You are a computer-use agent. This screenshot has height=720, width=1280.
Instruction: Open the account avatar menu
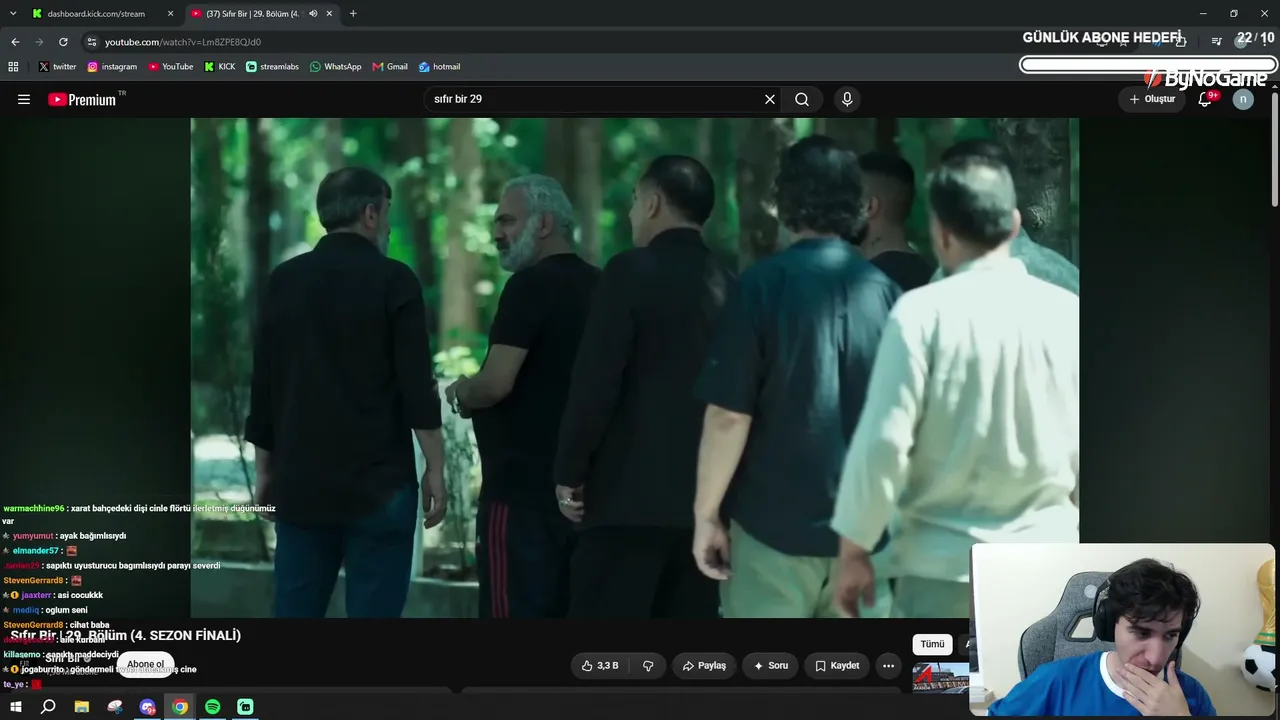point(1243,99)
